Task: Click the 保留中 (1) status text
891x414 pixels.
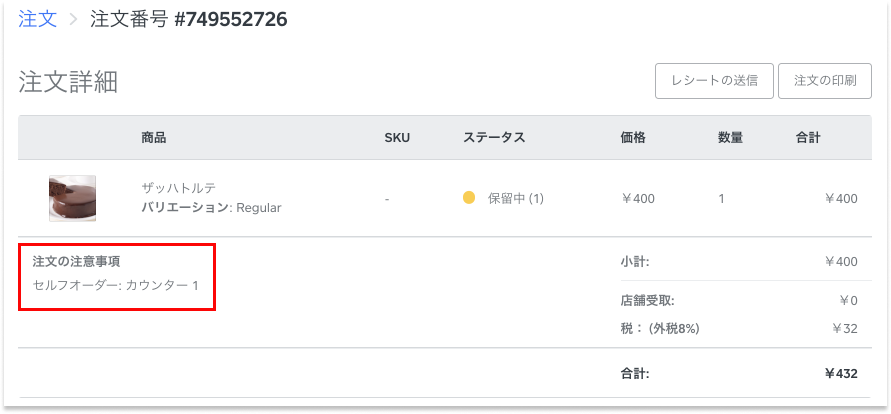Action: click(x=515, y=198)
